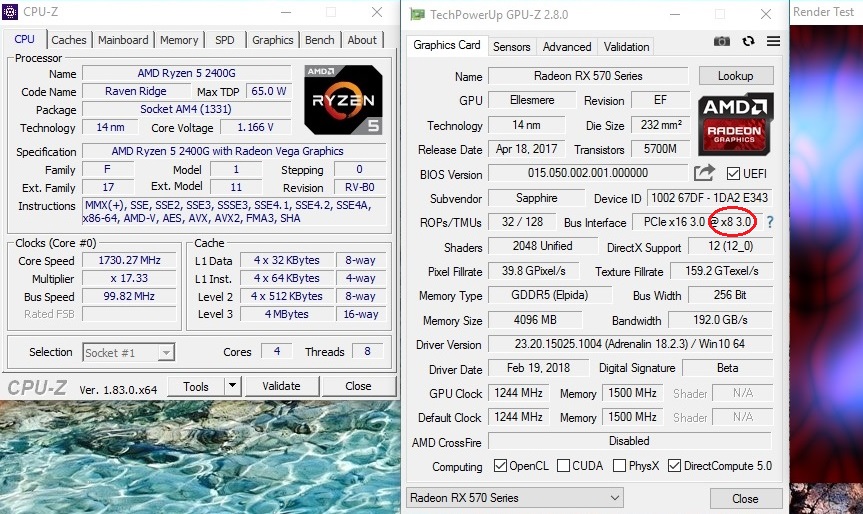The image size is (863, 514).
Task: Toggle the PhysX checkbox
Action: tap(619, 466)
